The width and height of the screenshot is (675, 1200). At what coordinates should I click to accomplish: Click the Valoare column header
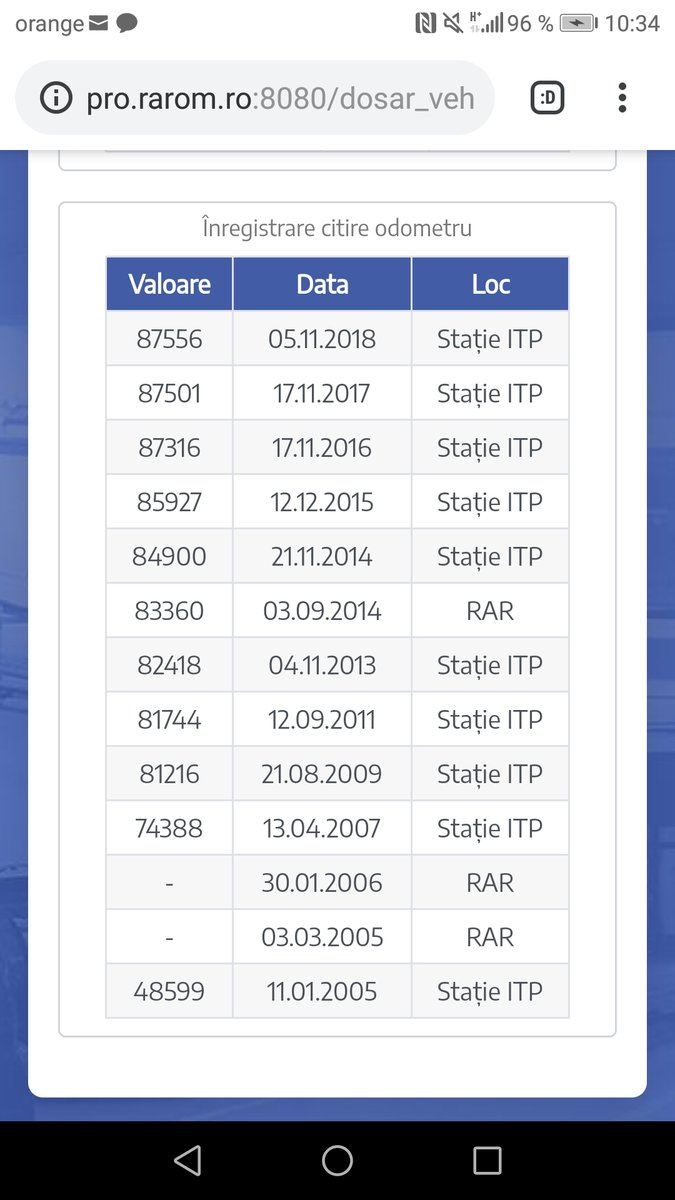pos(169,284)
